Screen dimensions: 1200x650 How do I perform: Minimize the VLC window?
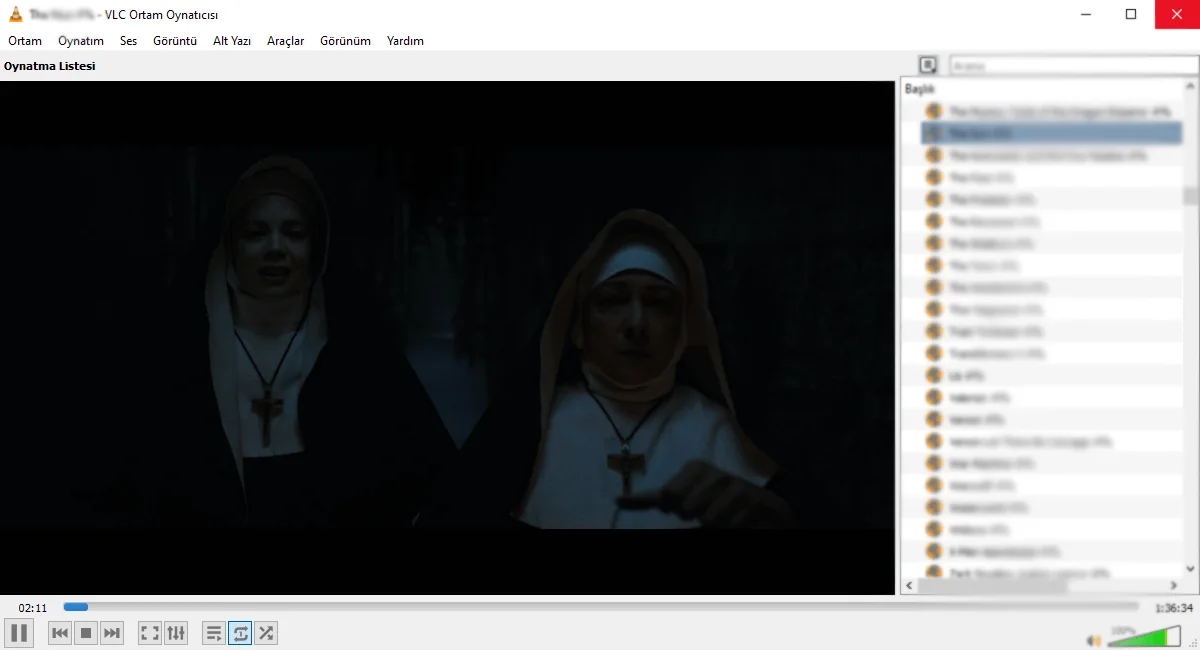coord(1085,14)
